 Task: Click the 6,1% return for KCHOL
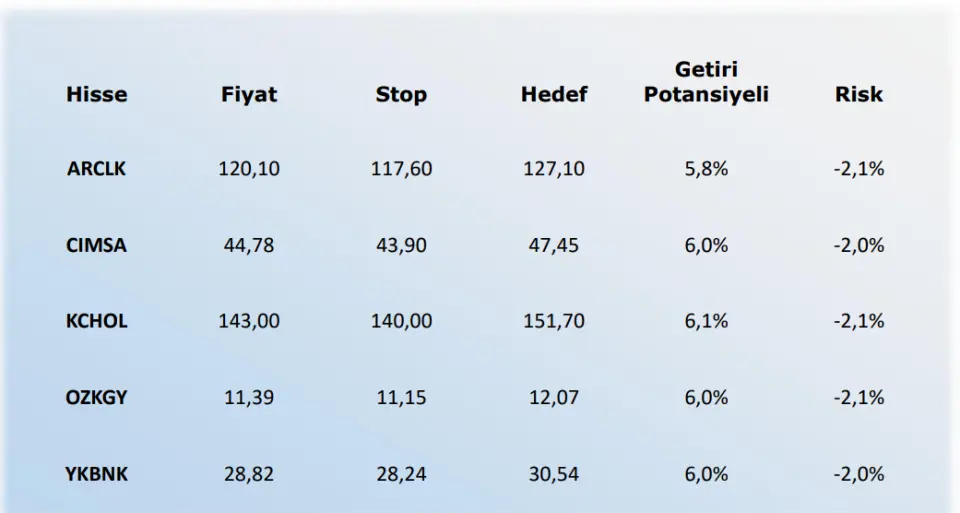(x=706, y=321)
